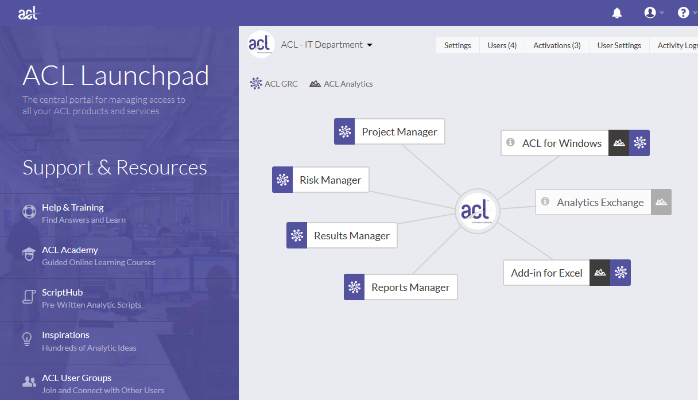Click the ACL IT Department round logo
The height and width of the screenshot is (400, 698).
pyautogui.click(x=260, y=44)
